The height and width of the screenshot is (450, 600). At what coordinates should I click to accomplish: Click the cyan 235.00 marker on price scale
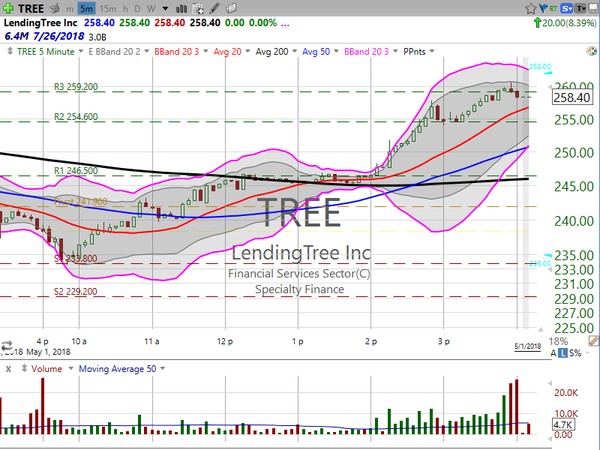click(540, 263)
